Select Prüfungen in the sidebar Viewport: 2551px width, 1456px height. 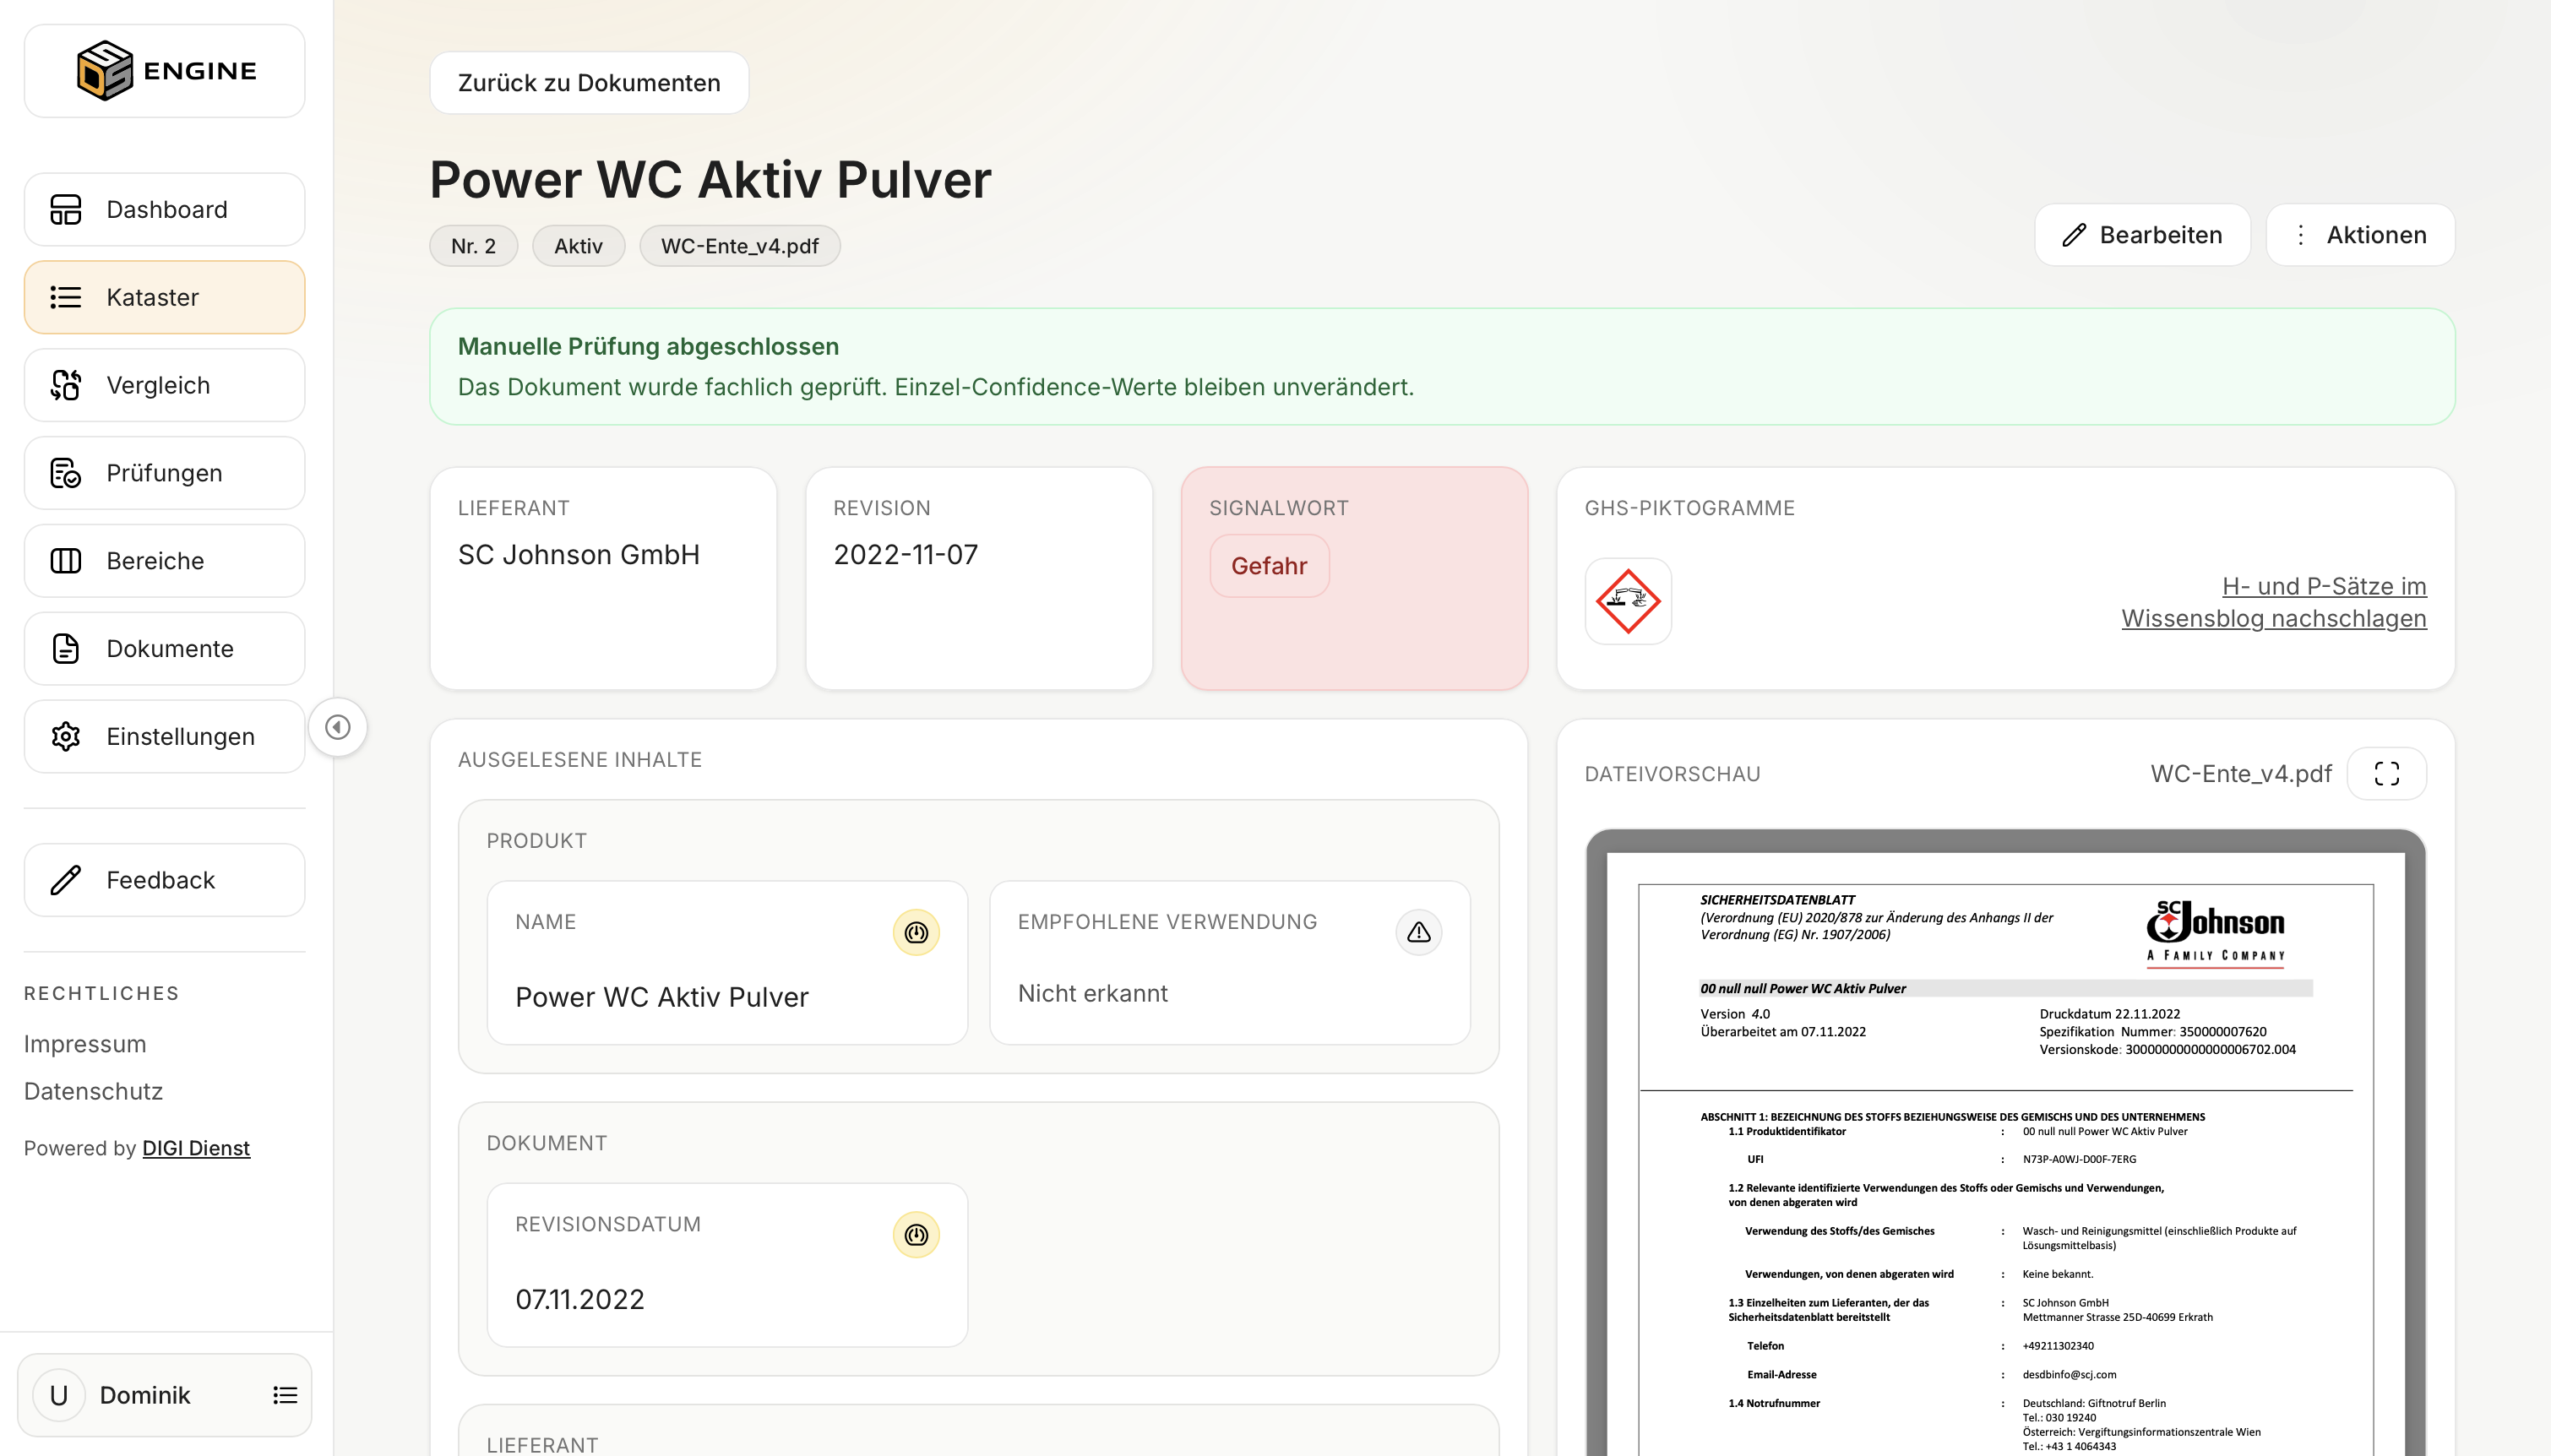tap(165, 473)
